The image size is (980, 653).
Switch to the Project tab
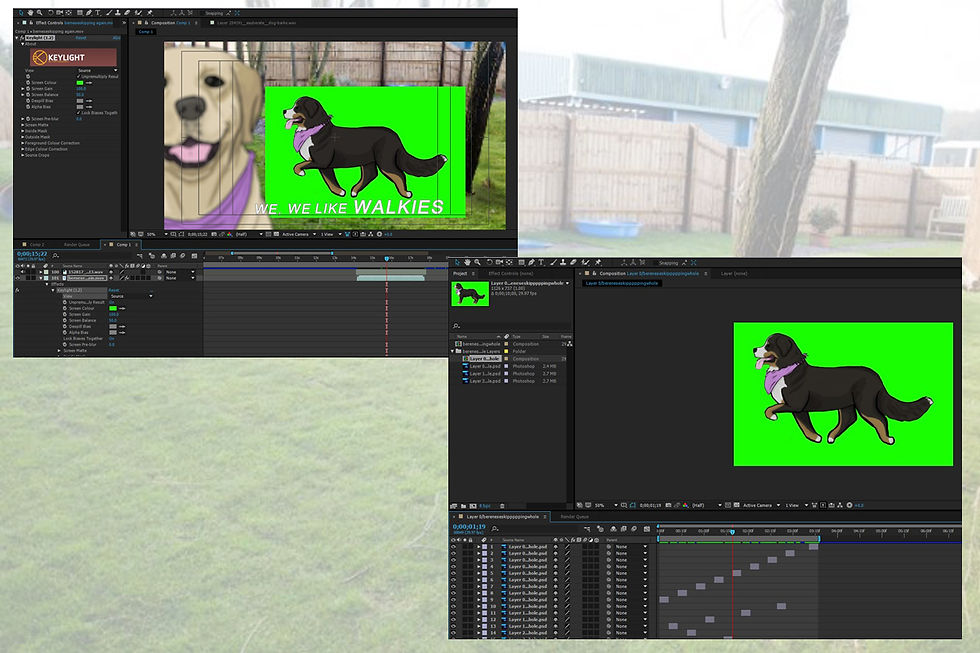click(461, 273)
